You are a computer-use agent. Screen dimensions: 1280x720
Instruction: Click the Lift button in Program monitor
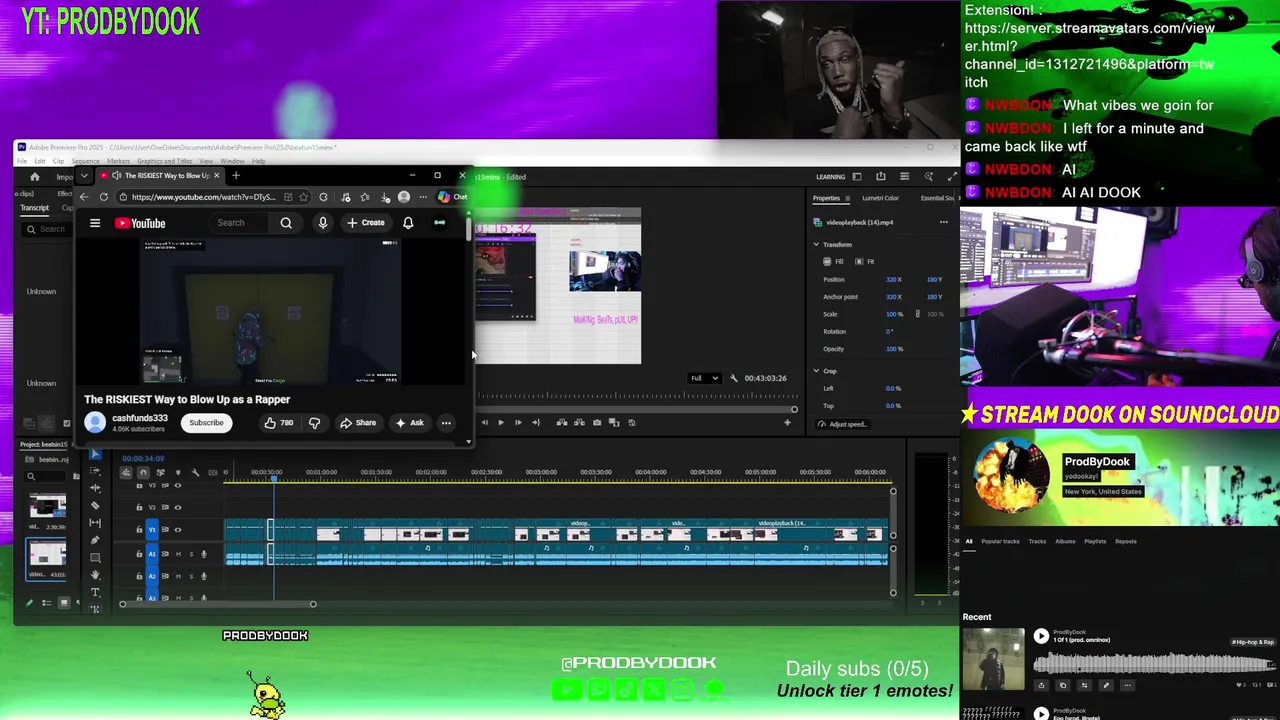coord(562,422)
